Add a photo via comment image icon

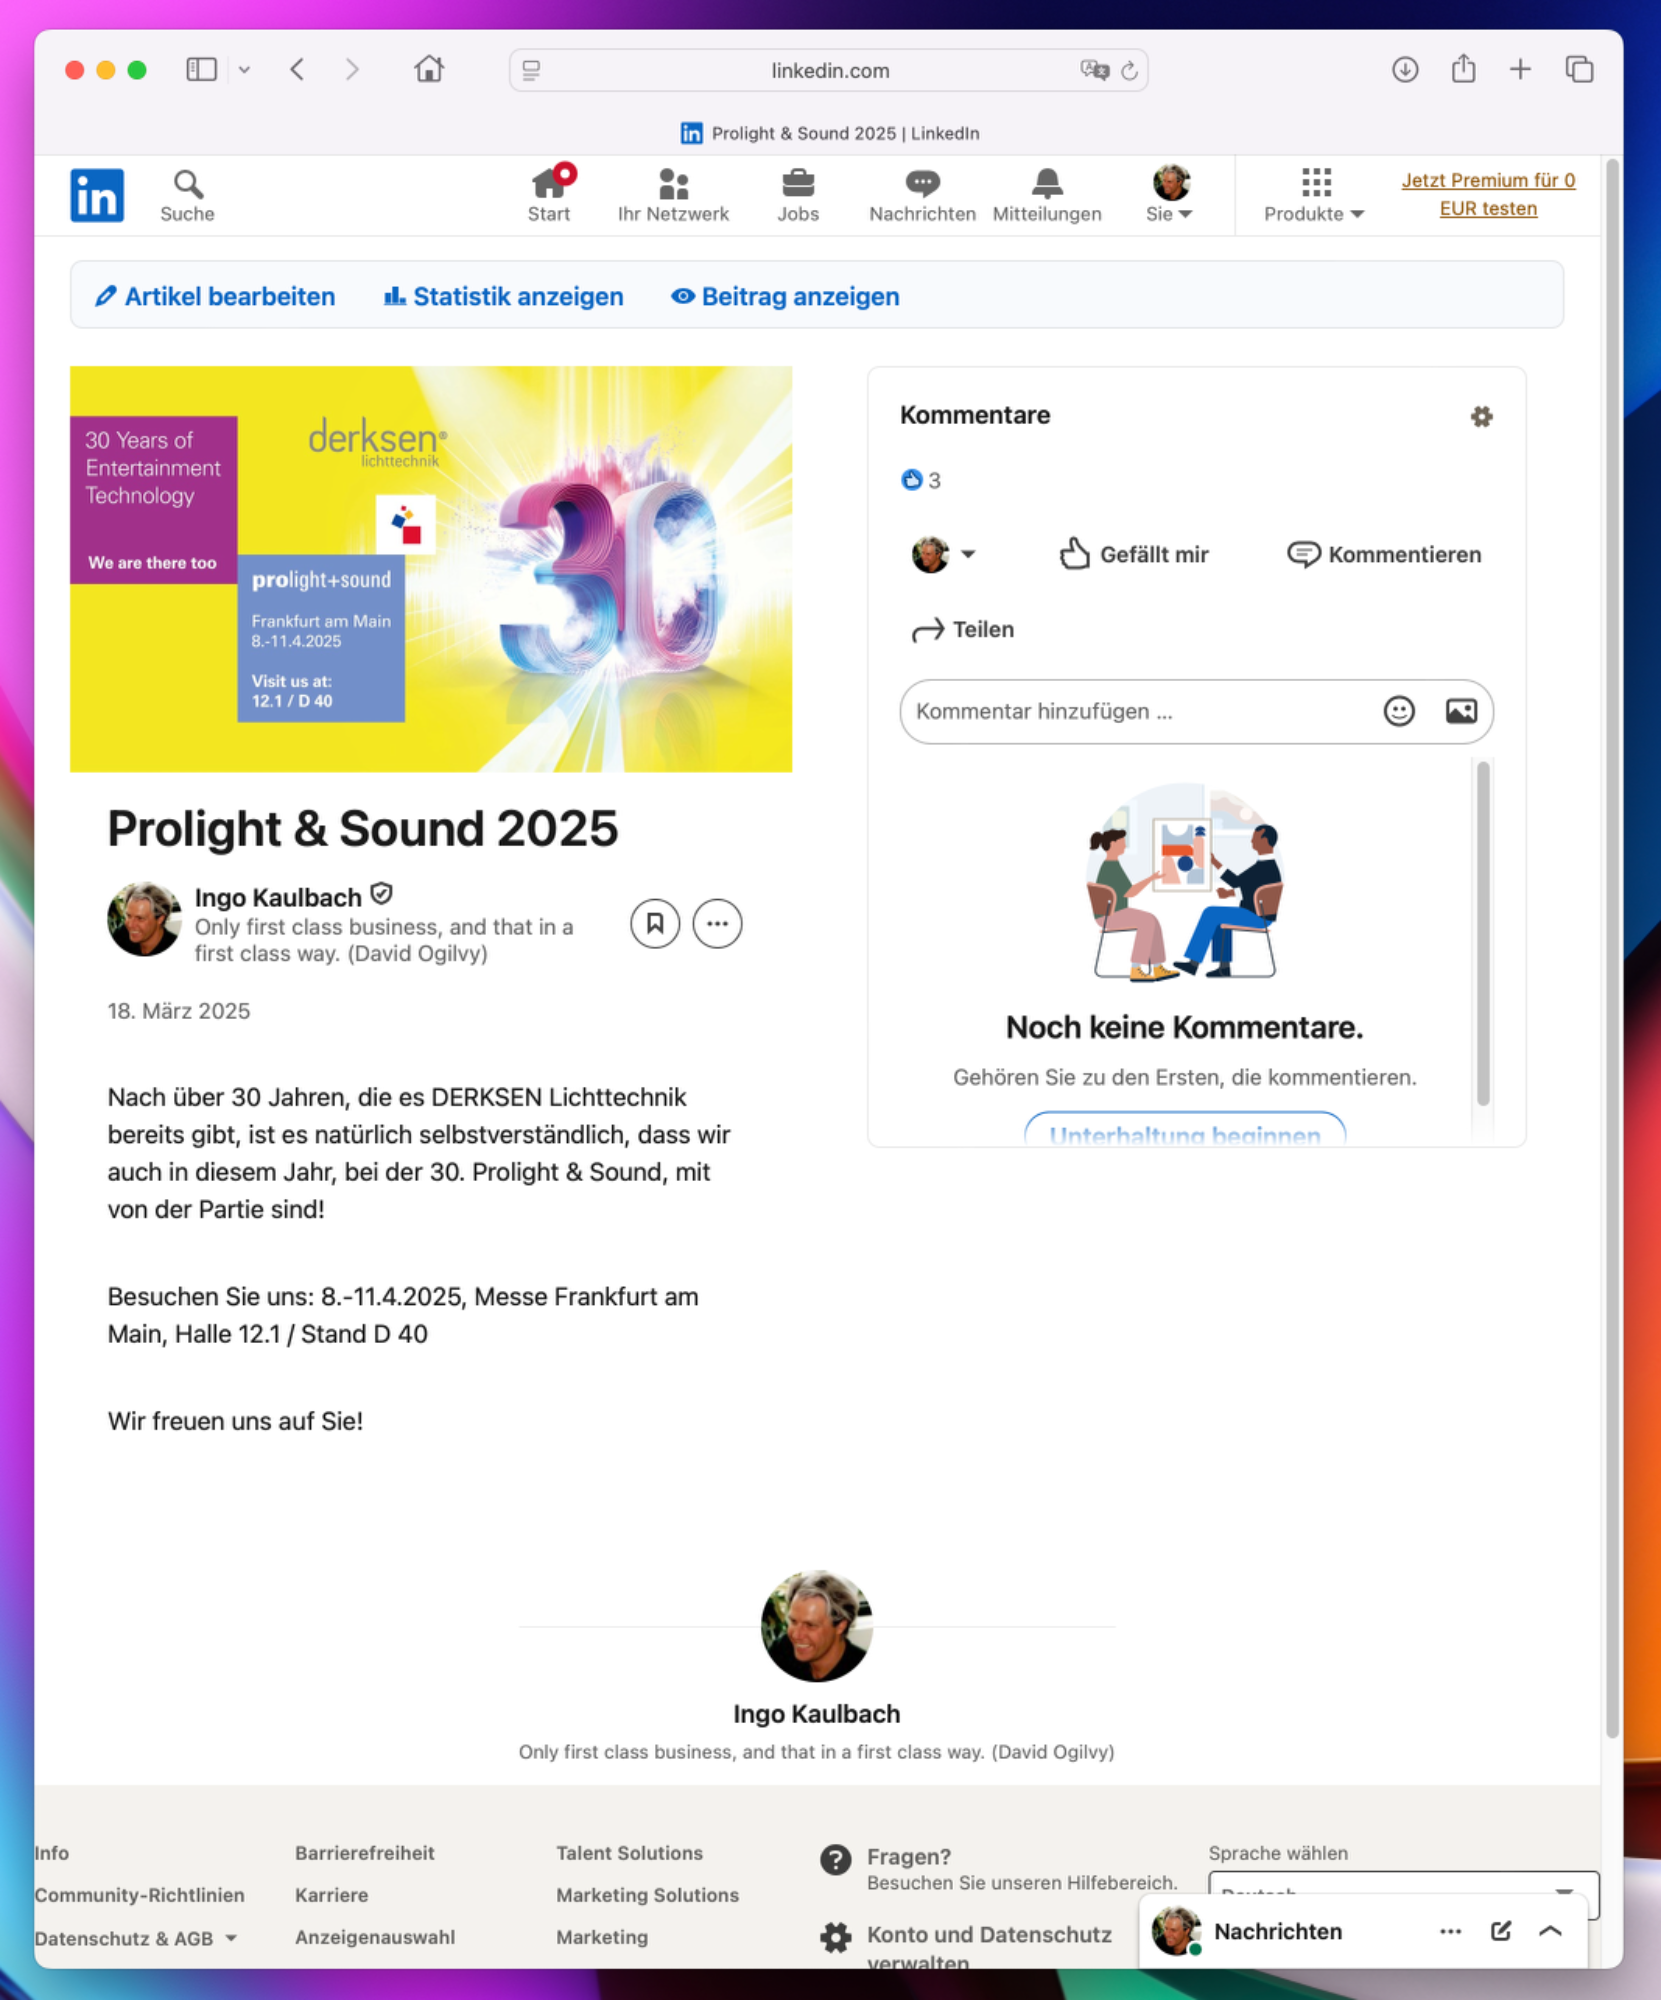[1460, 711]
